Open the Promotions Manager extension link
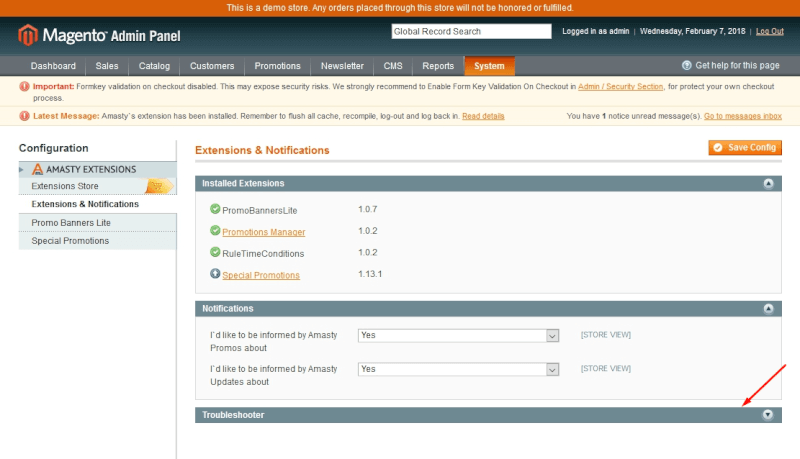 (x=264, y=232)
